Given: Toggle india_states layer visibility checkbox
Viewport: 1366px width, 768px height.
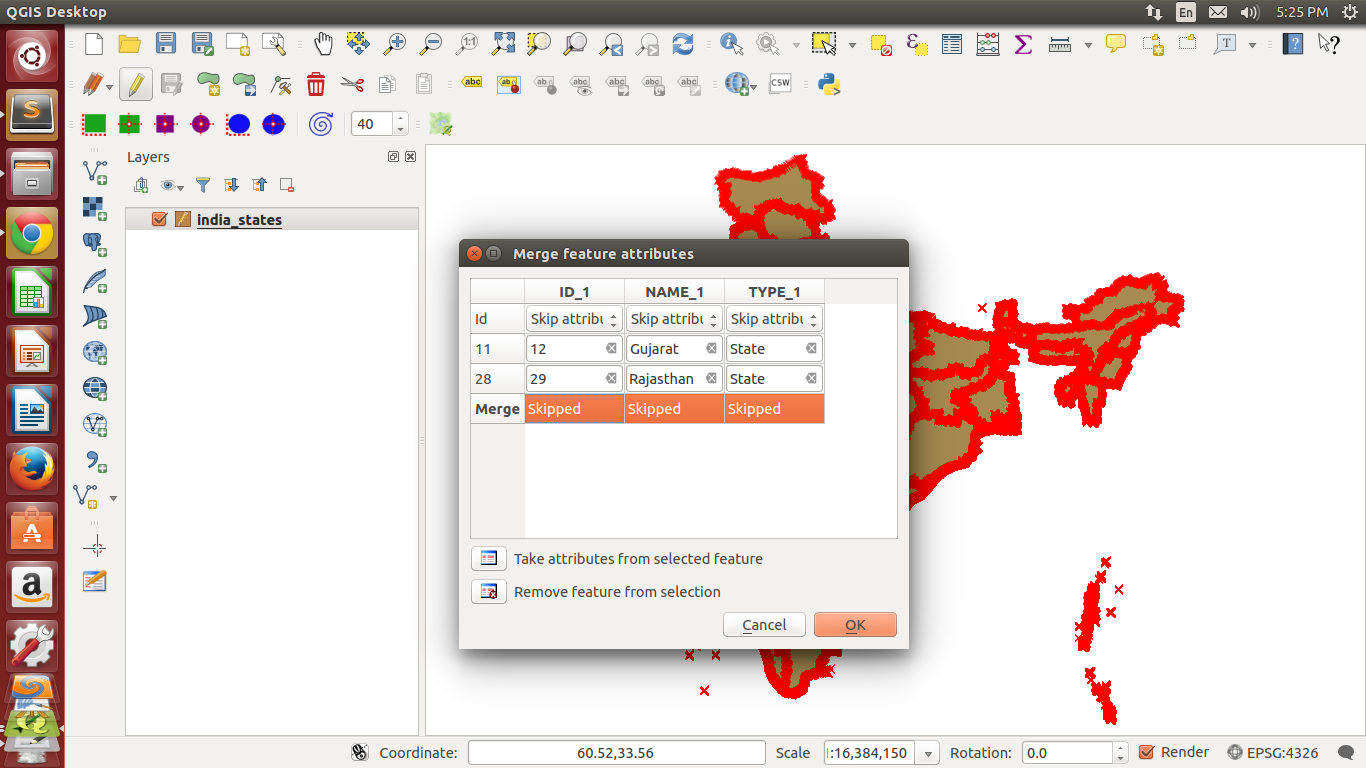Looking at the screenshot, I should (159, 219).
